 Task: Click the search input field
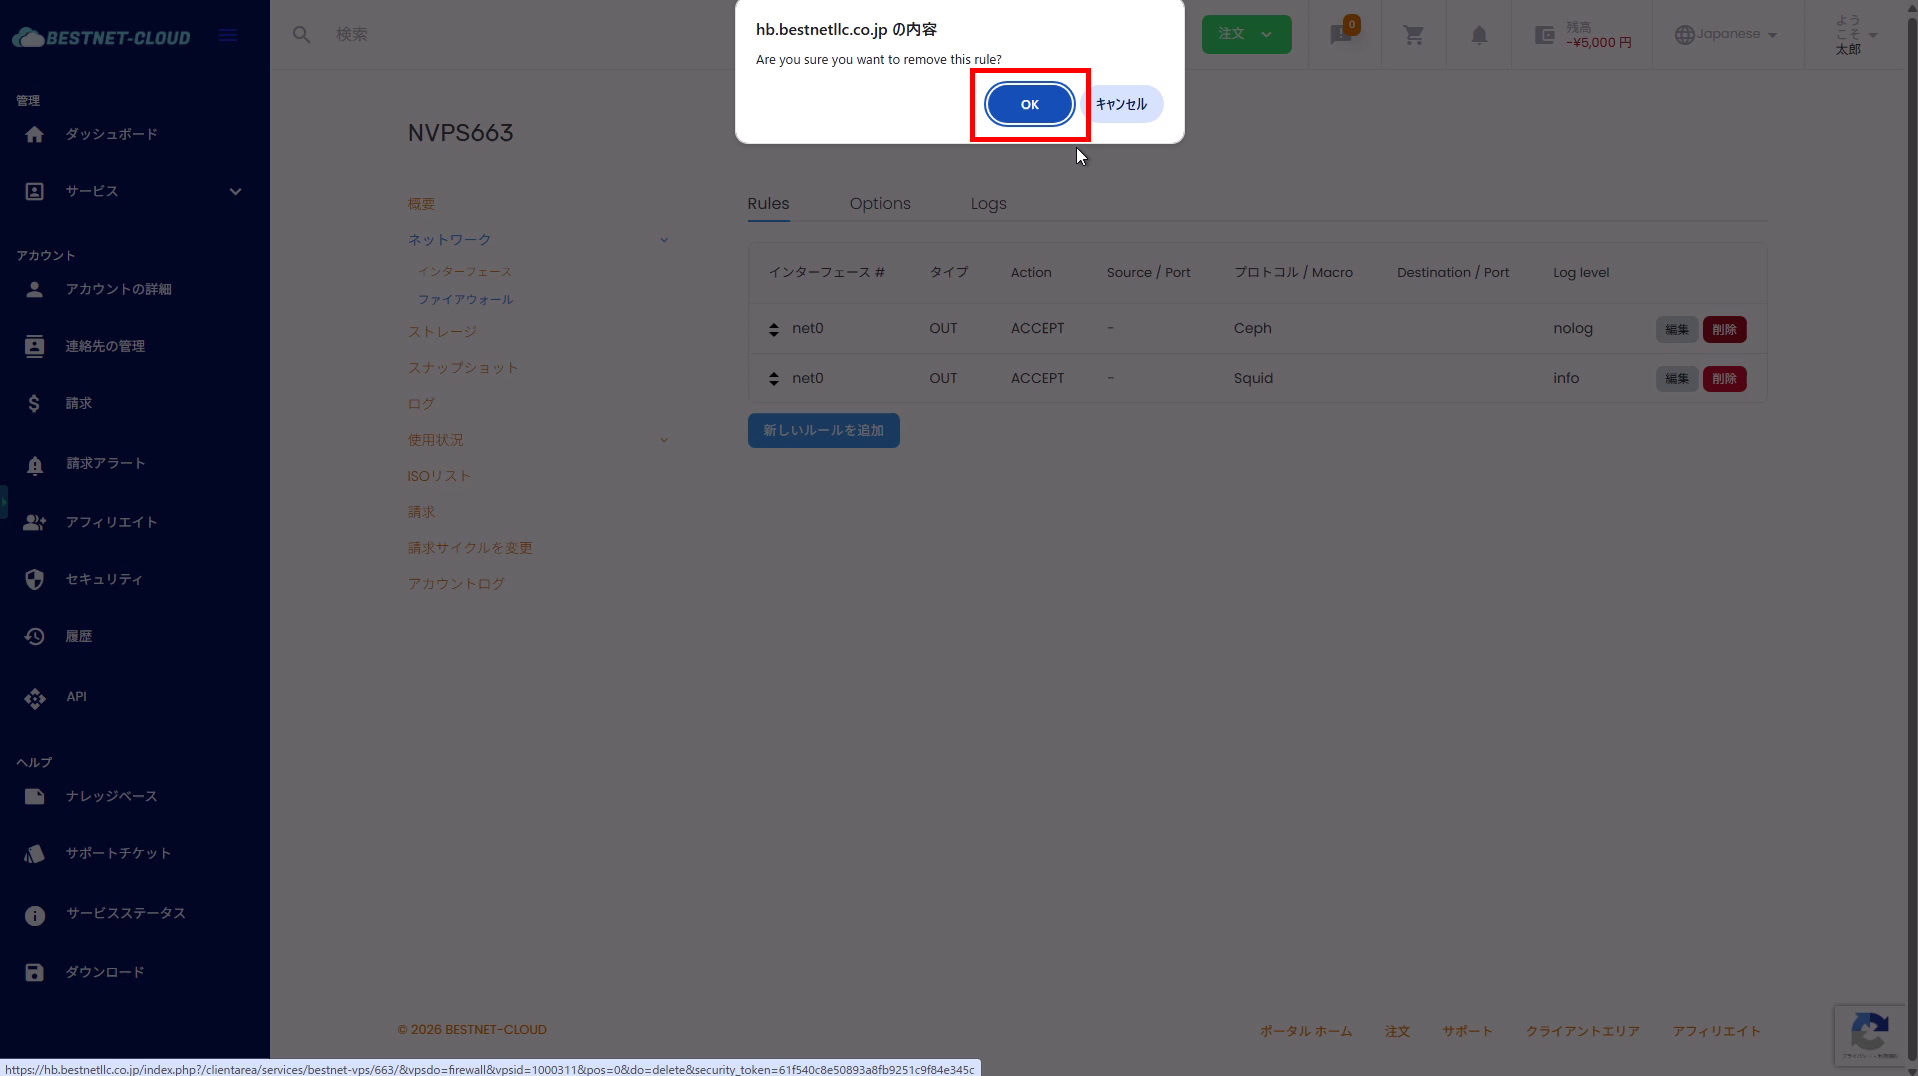[500, 35]
